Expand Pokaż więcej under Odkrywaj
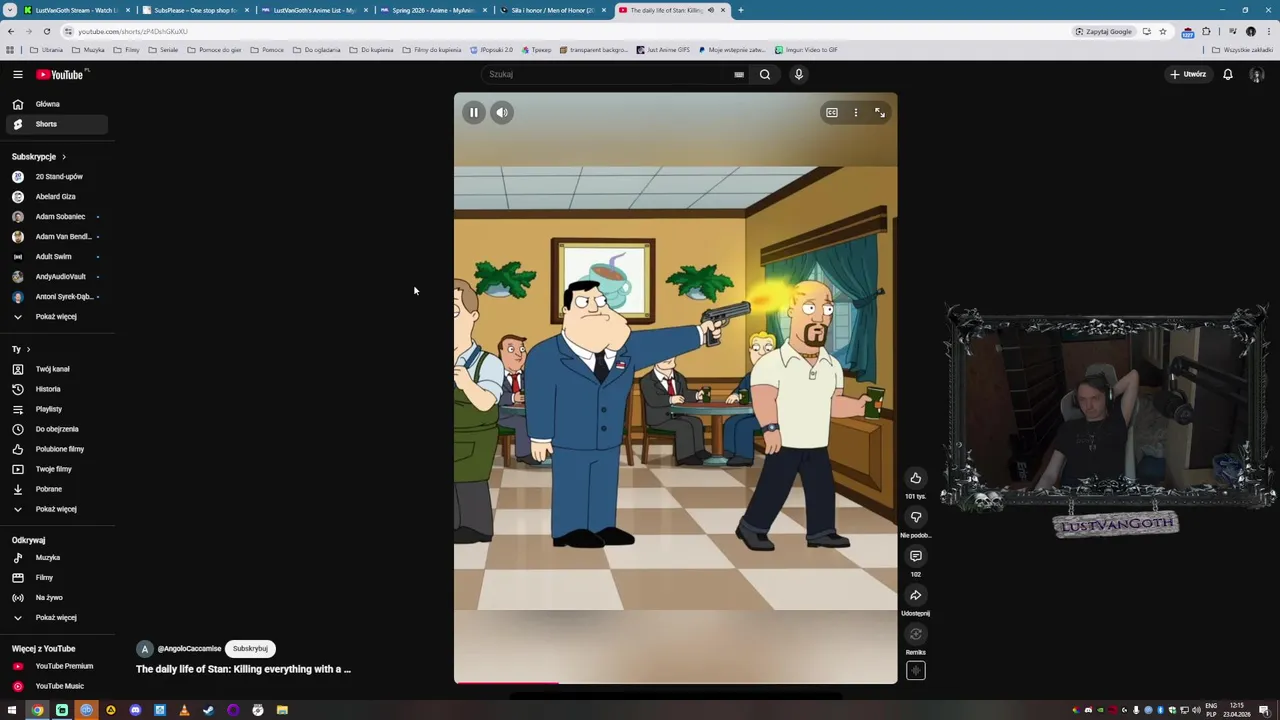Image resolution: width=1280 pixels, height=720 pixels. point(55,618)
